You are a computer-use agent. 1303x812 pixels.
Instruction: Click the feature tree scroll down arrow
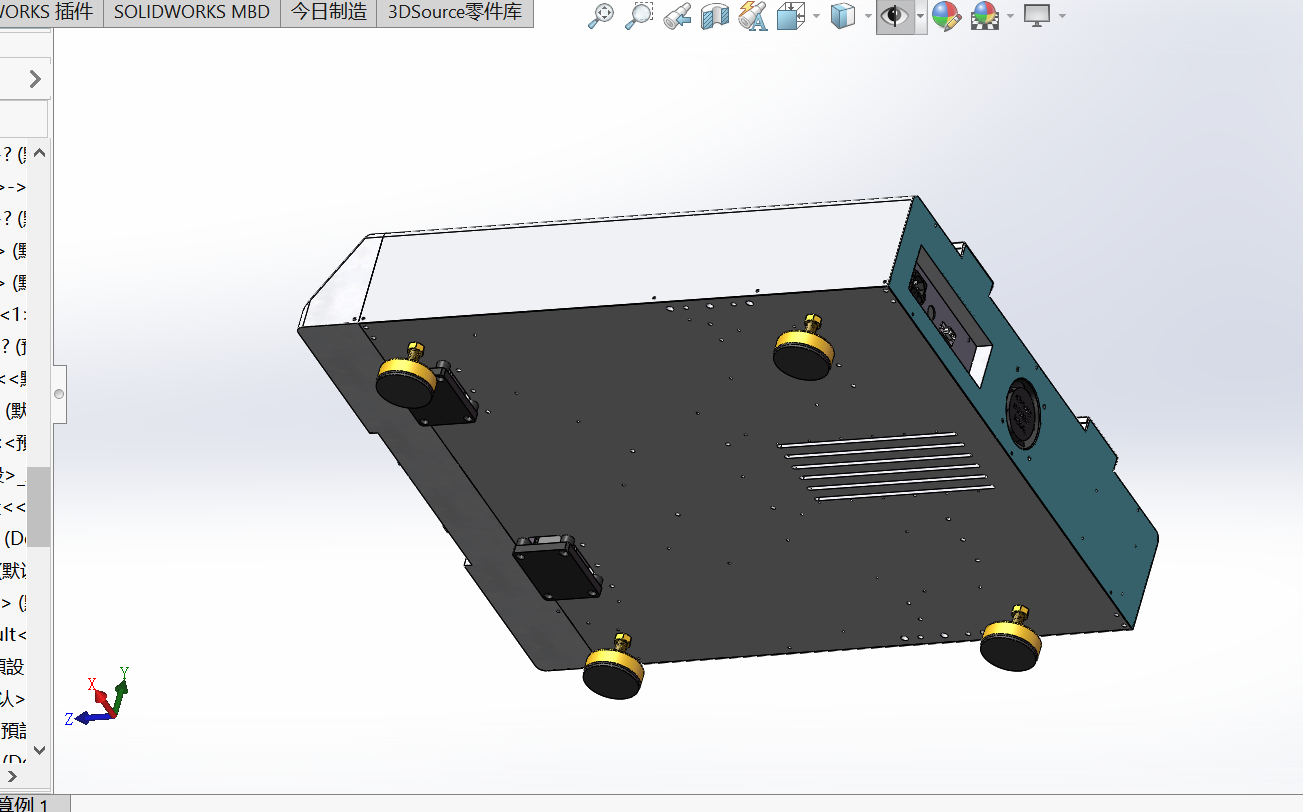(x=39, y=749)
